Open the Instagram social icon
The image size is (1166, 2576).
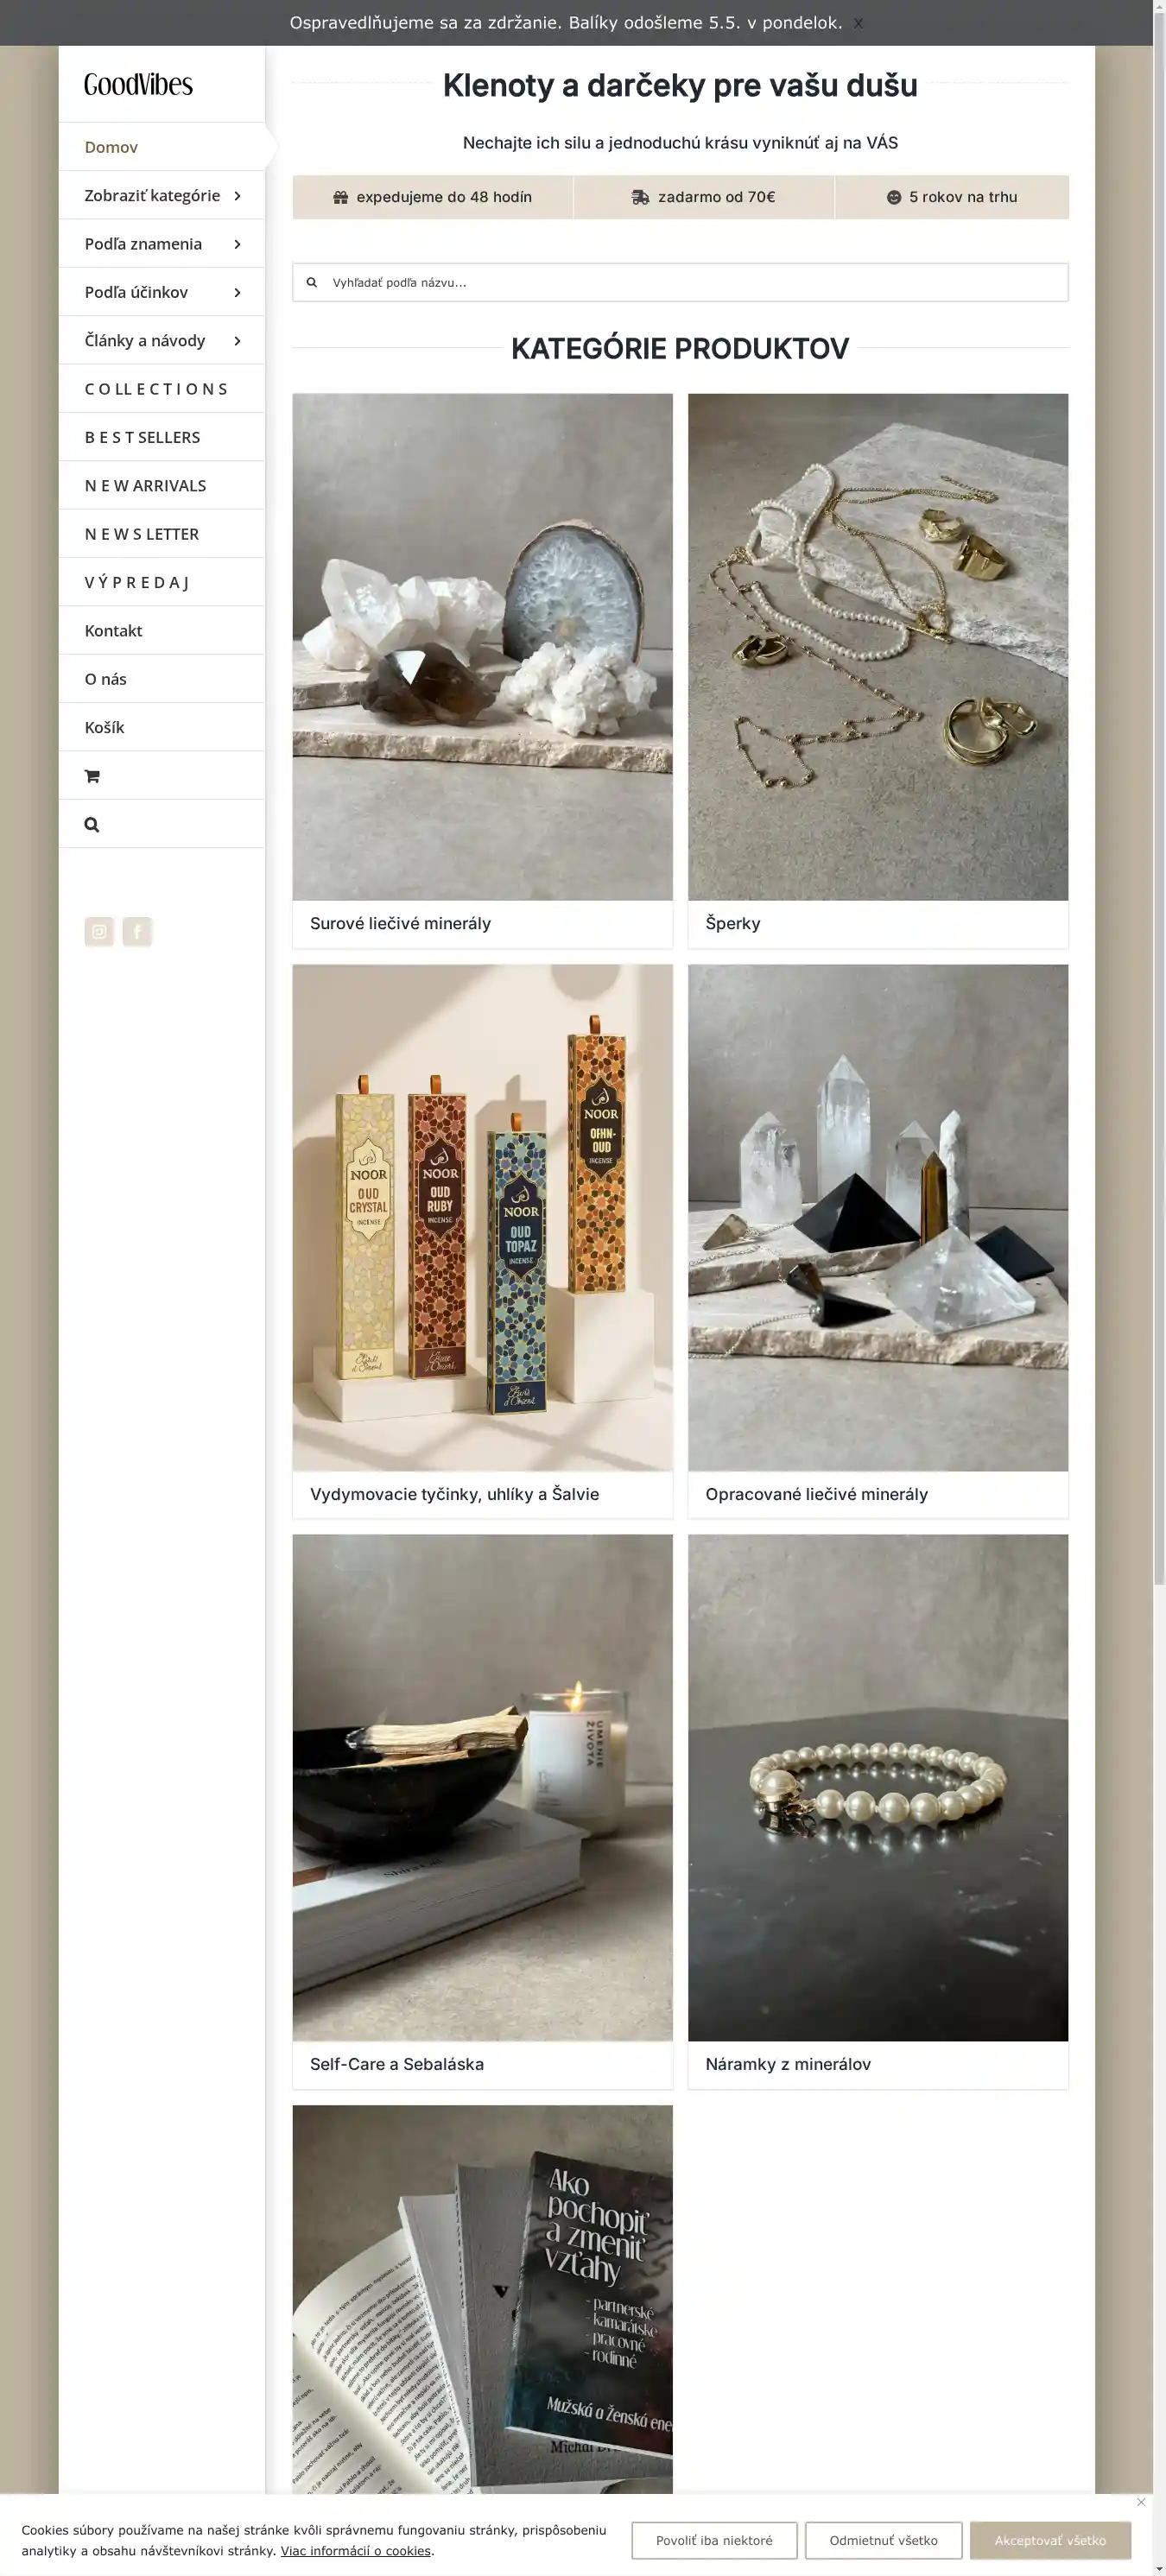(99, 932)
